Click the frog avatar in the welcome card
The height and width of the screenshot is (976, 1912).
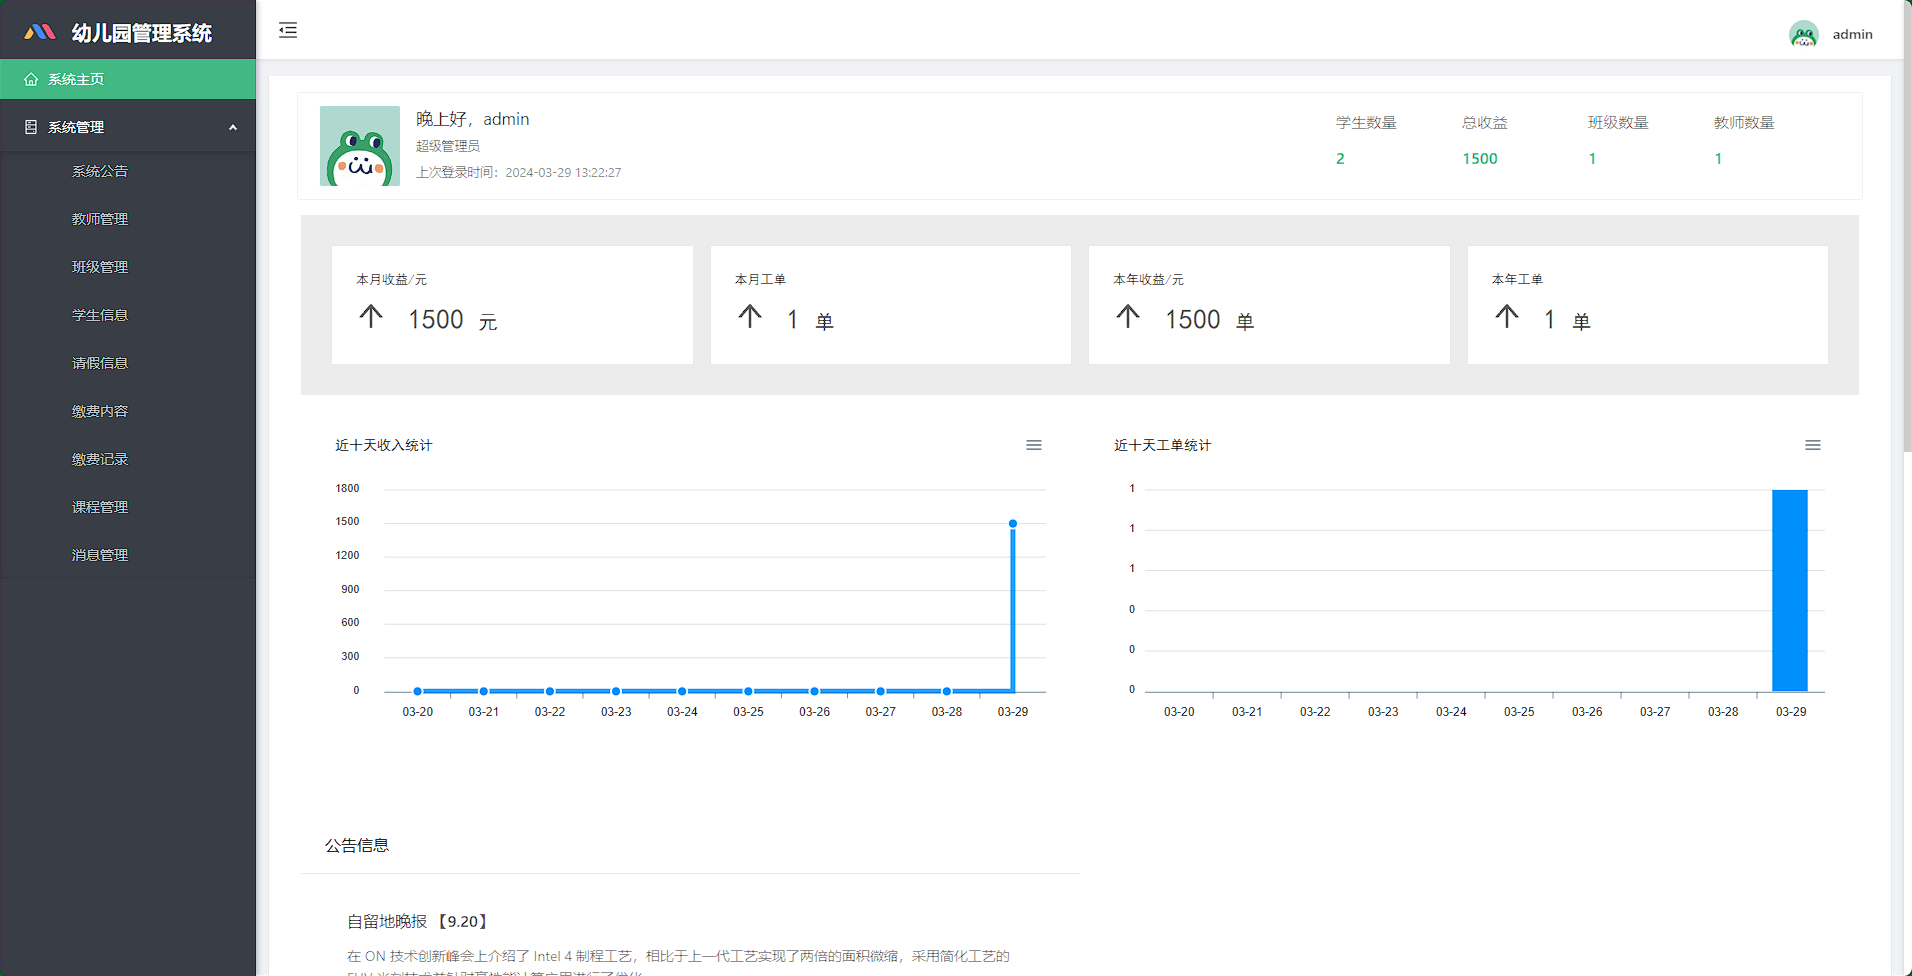[x=359, y=146]
